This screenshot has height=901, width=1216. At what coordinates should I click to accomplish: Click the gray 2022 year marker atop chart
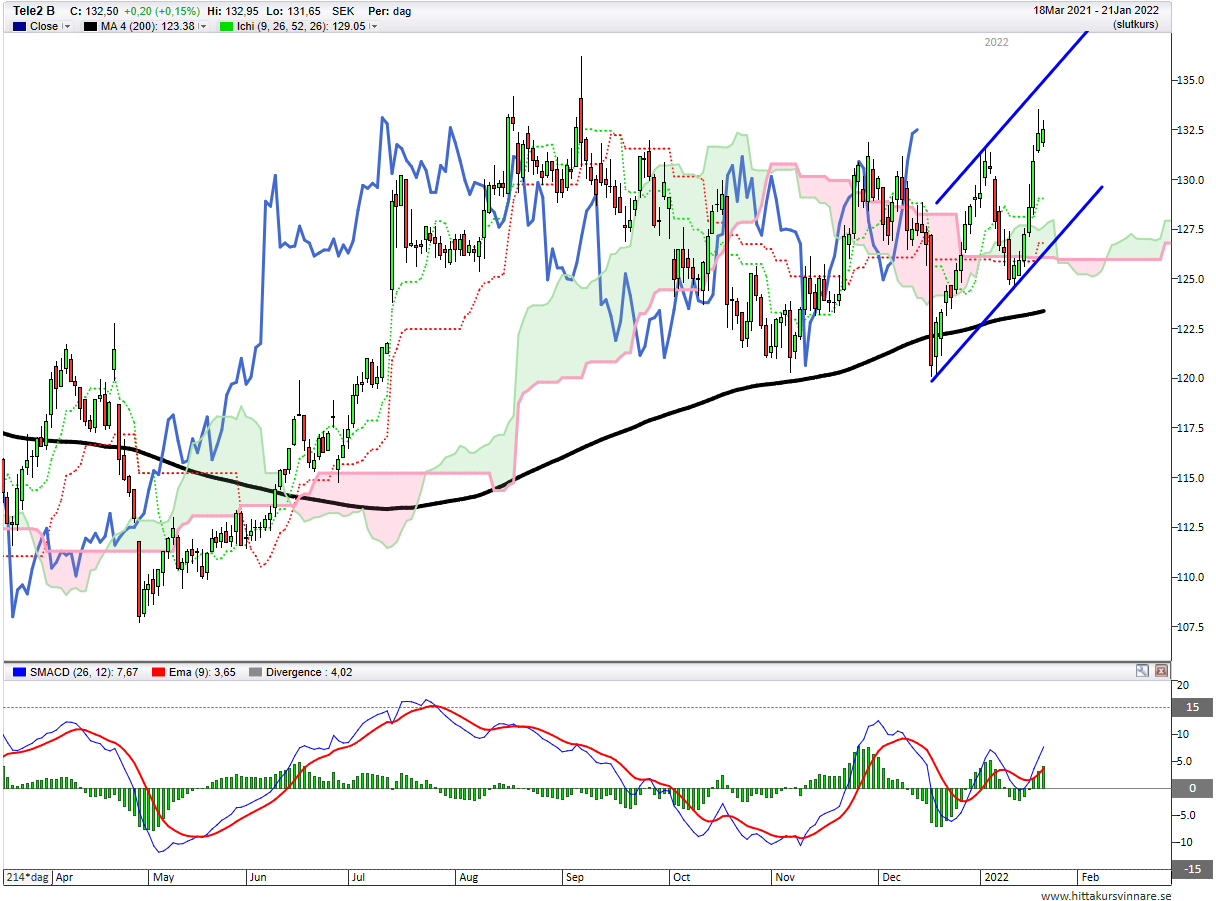coord(996,42)
